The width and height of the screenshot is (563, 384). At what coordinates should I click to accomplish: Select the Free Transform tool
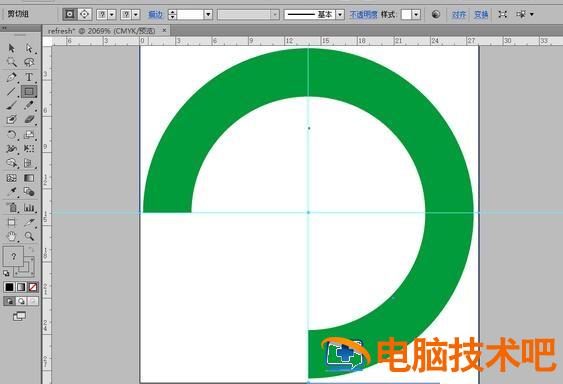point(29,148)
